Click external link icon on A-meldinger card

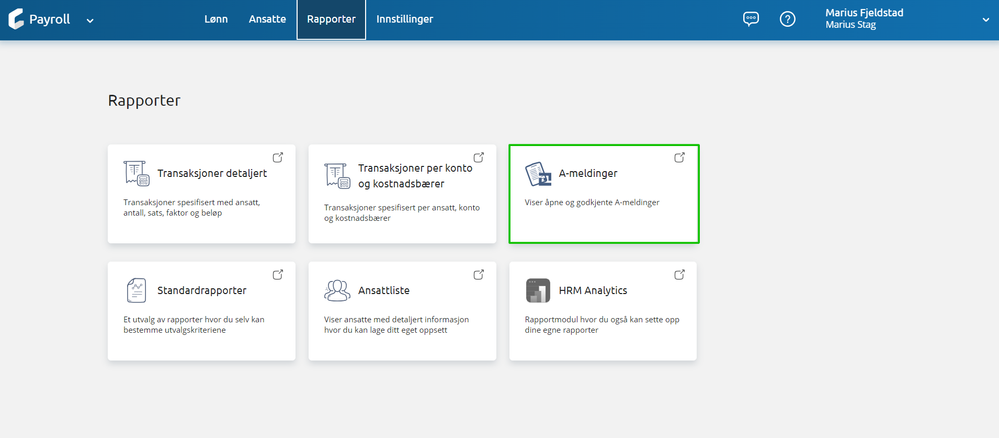pos(679,157)
